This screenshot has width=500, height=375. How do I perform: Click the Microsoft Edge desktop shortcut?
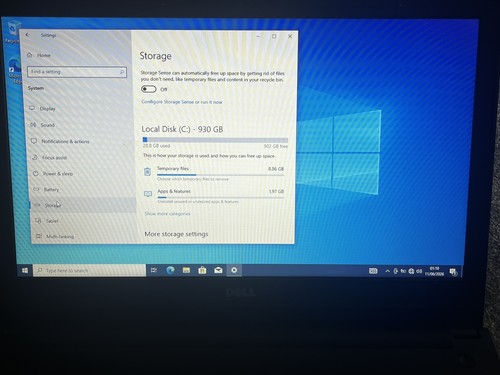(x=15, y=71)
